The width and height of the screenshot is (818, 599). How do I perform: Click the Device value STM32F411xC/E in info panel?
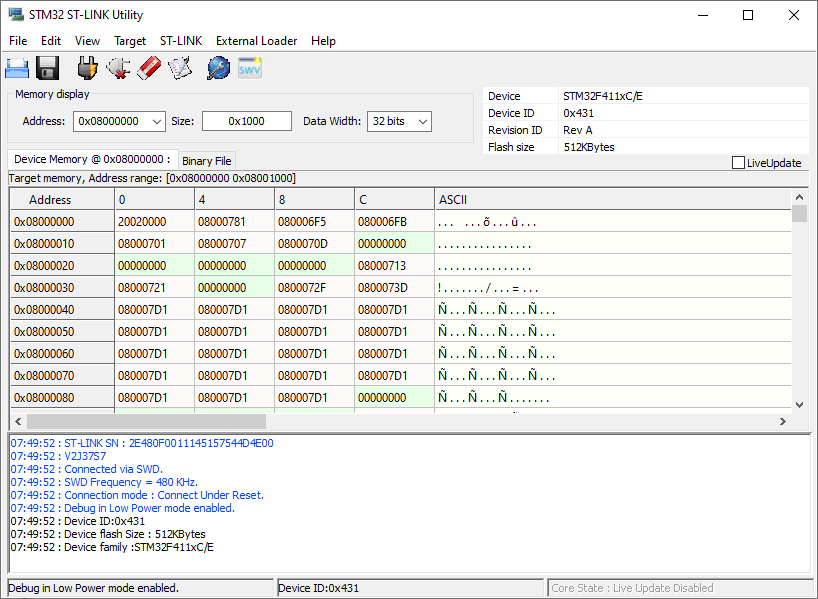click(x=603, y=96)
